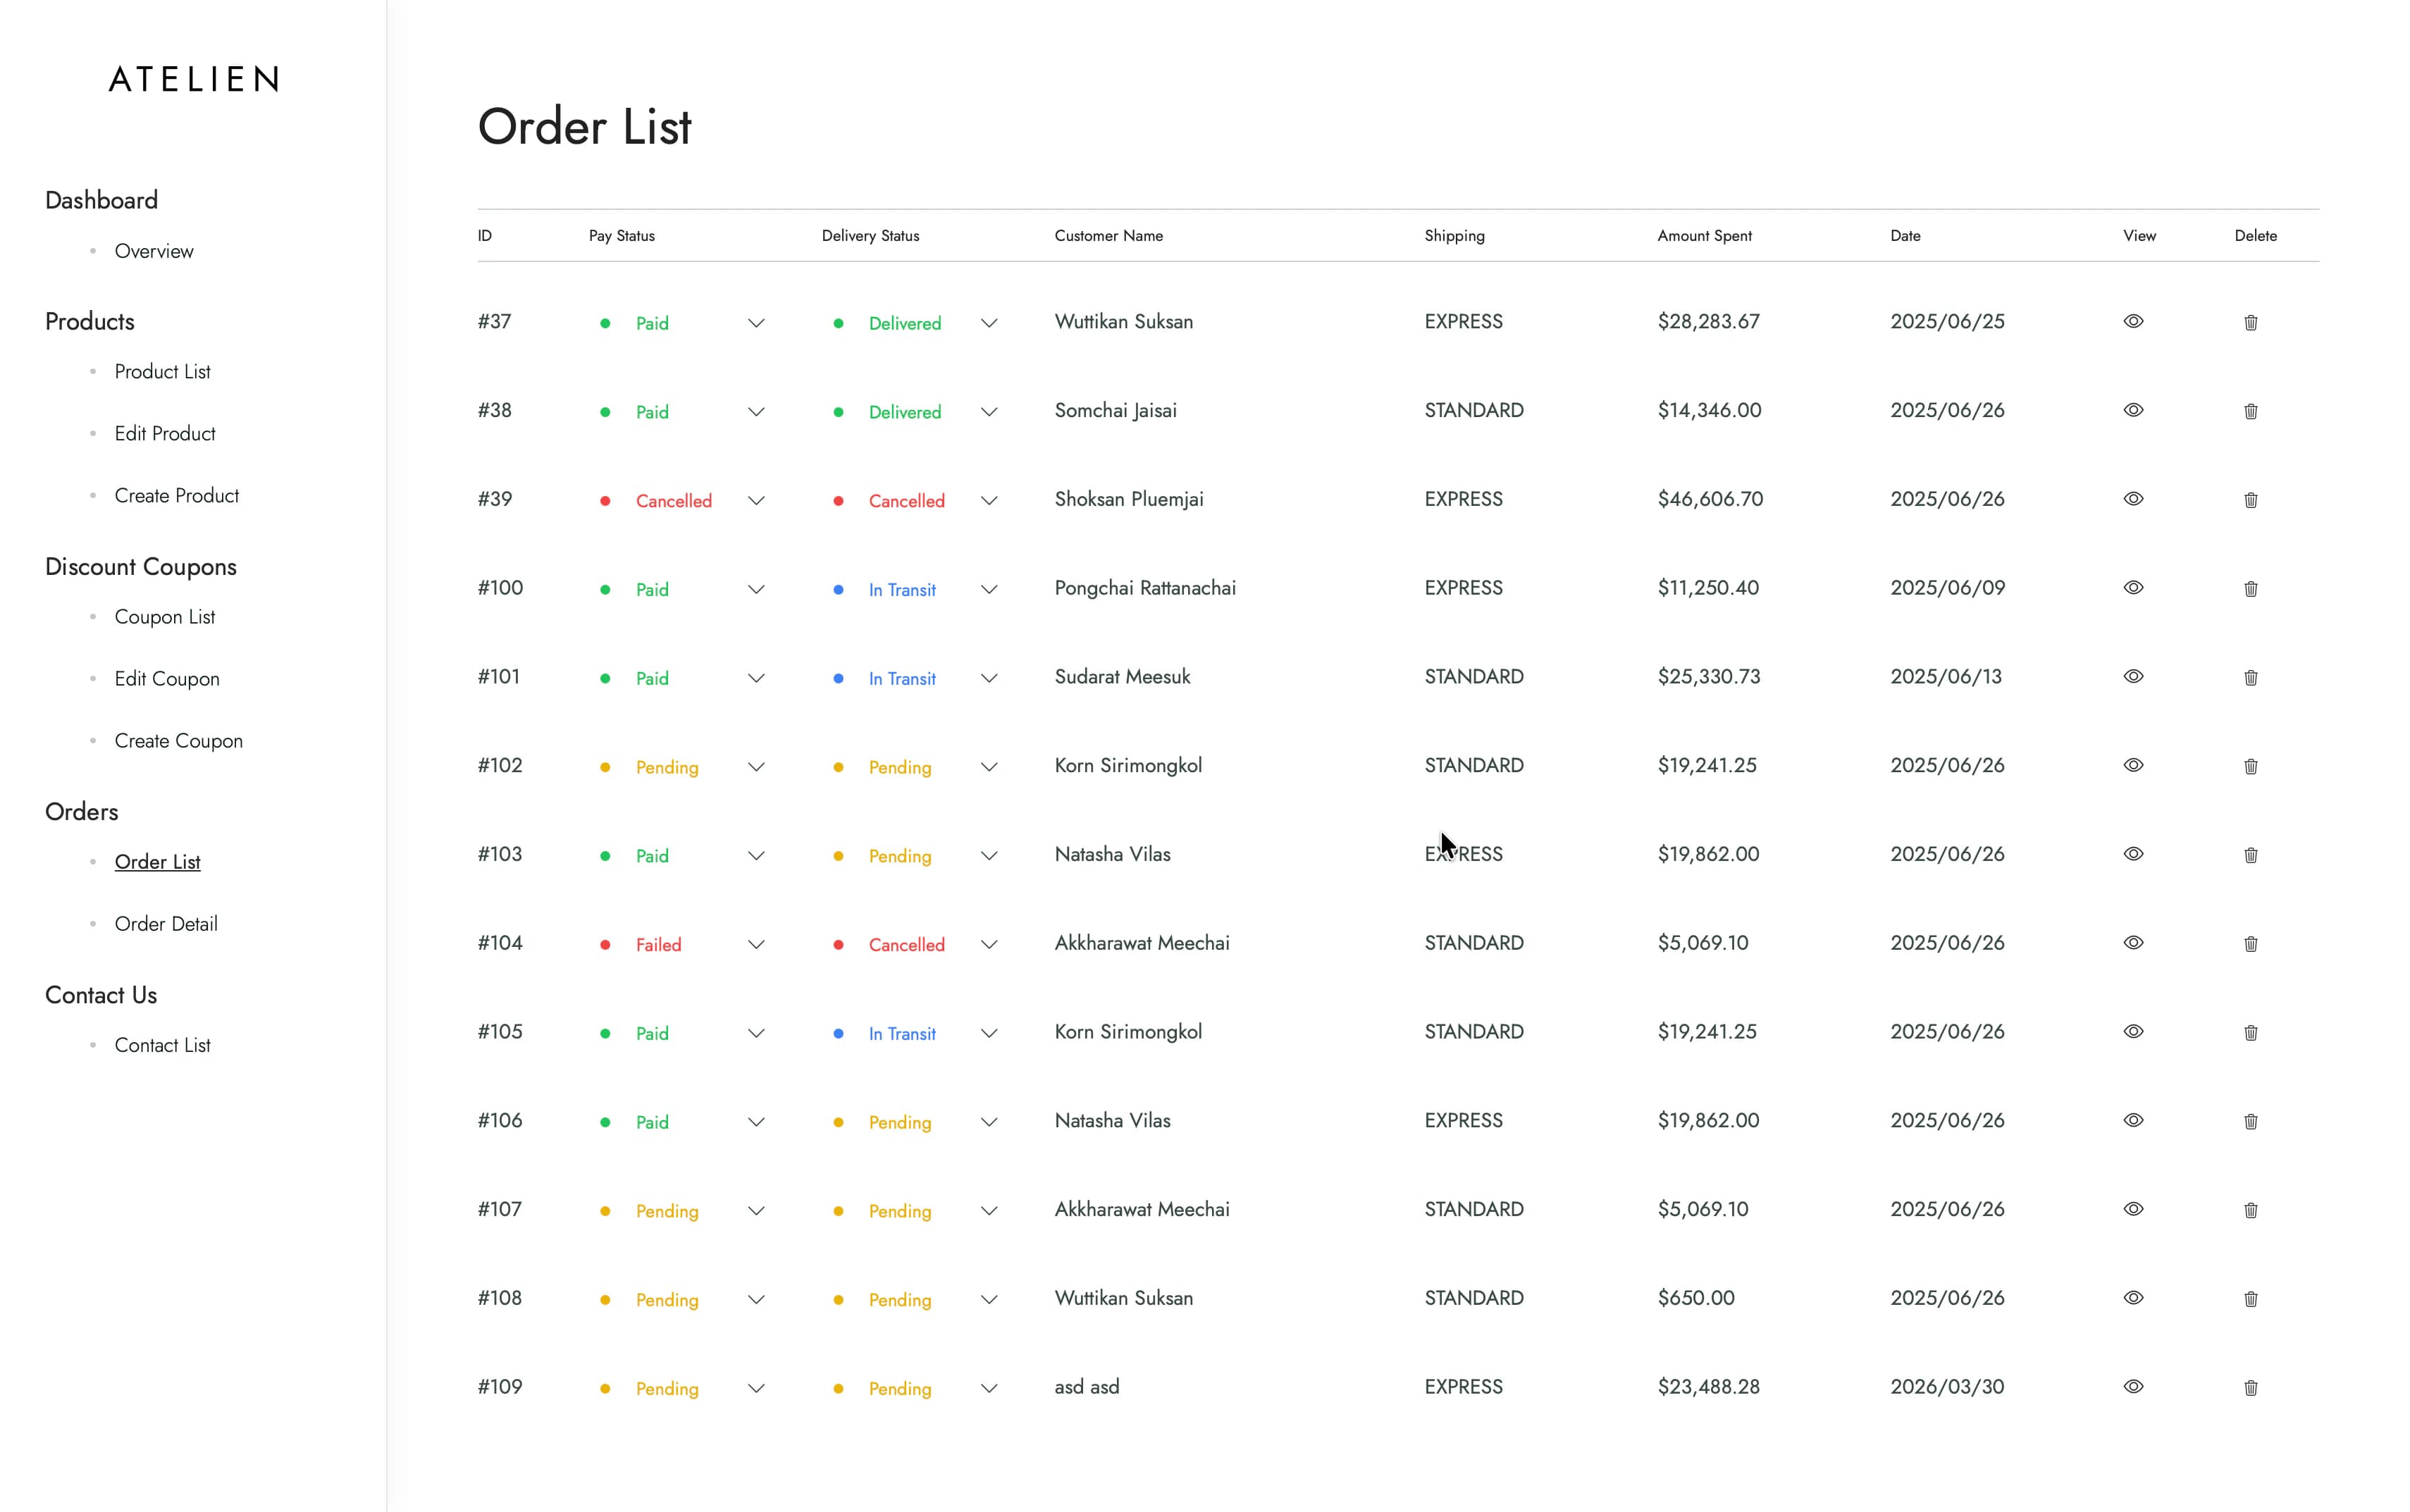This screenshot has width=2410, height=1512.
Task: Open Contact List from the sidebar
Action: [162, 1045]
